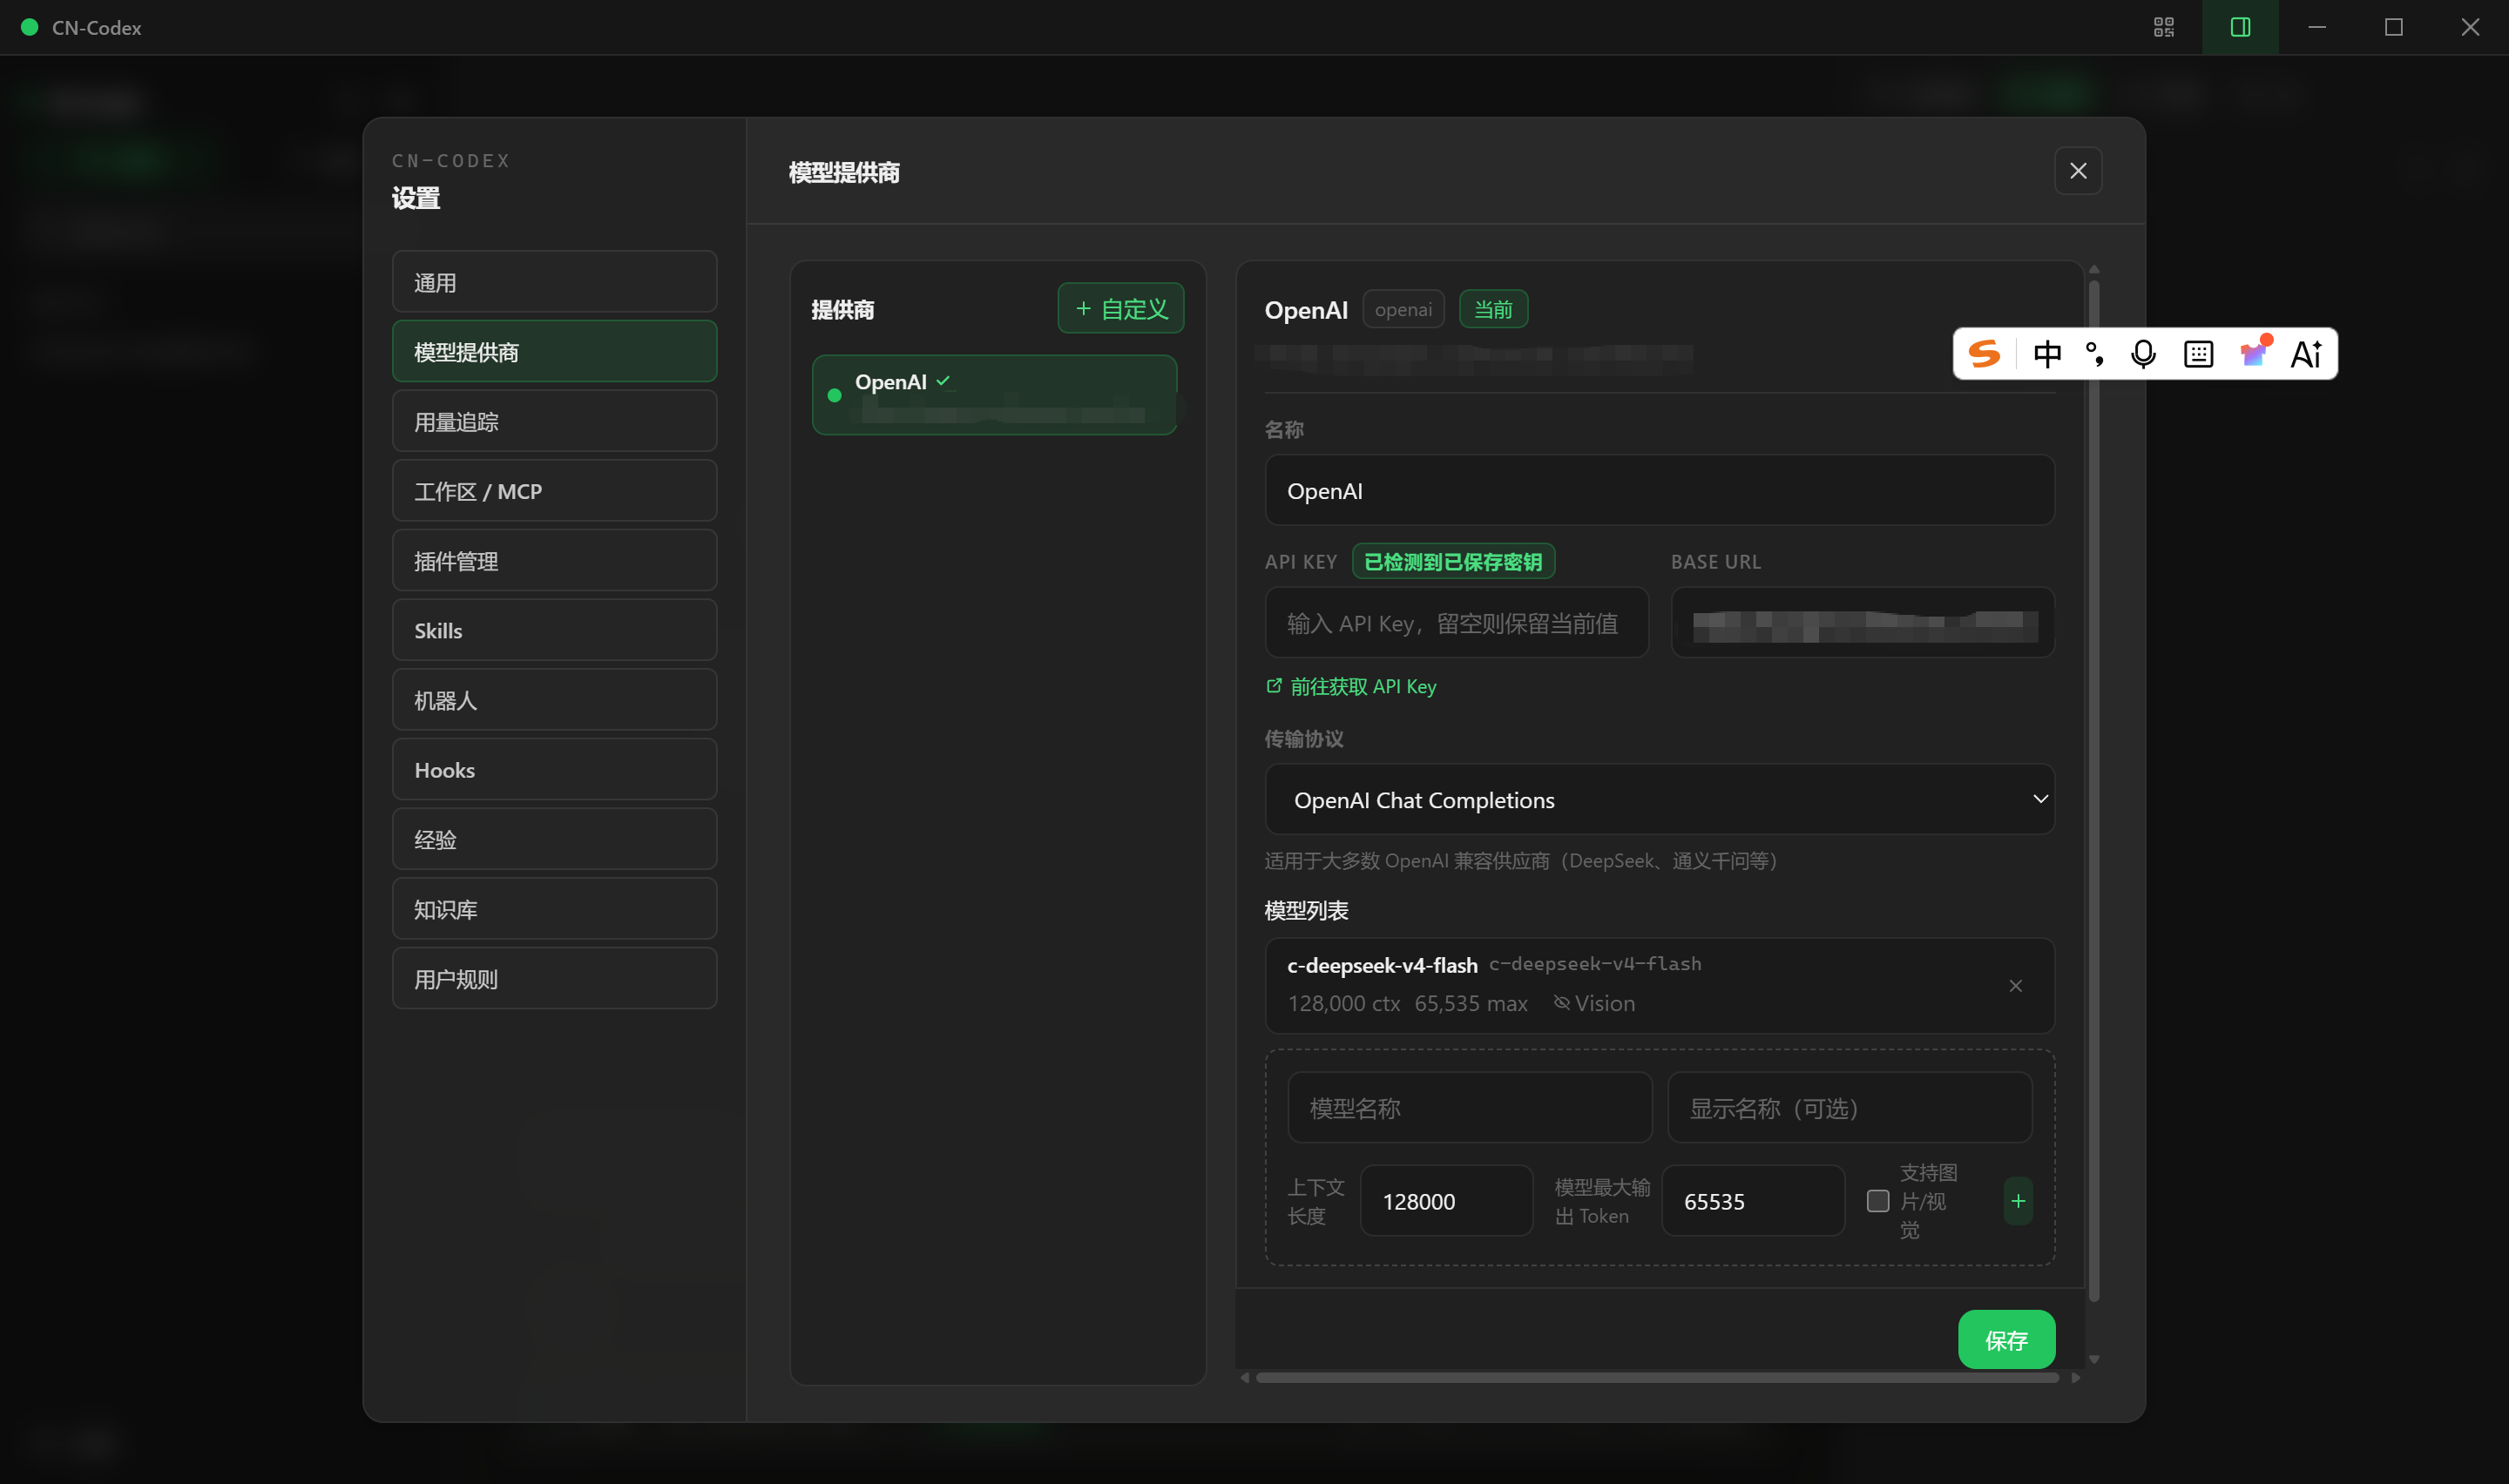
Task: Save settings with the 保存 button
Action: (2006, 1340)
